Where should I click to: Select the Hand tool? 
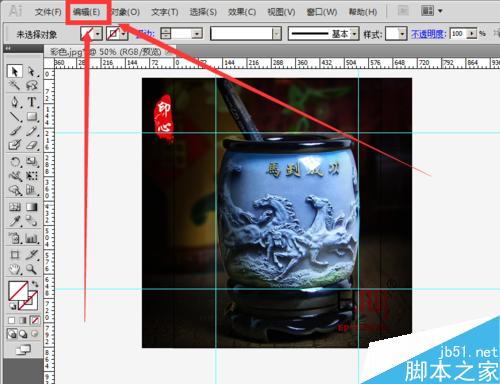click(x=15, y=269)
